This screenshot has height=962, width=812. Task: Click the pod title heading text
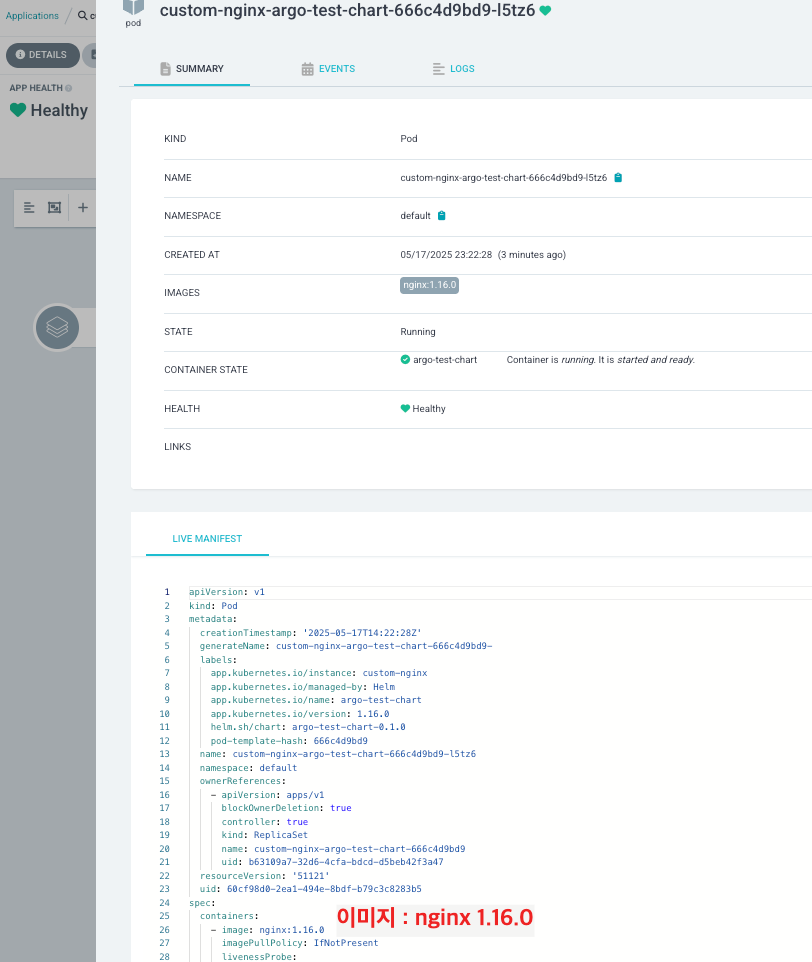point(347,10)
